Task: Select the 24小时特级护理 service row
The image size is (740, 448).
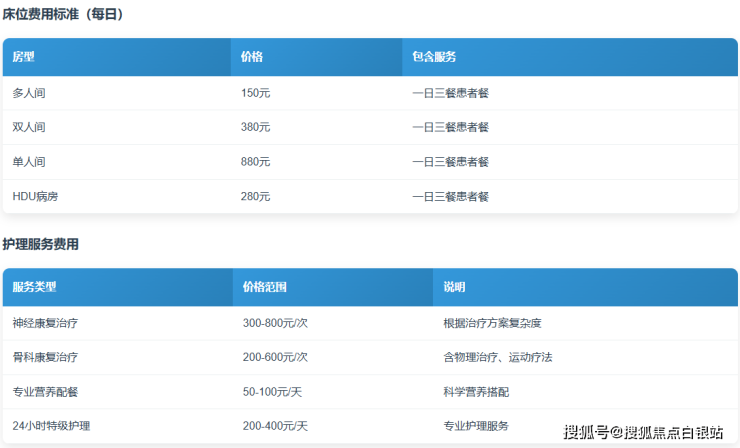Action: pyautogui.click(x=51, y=426)
